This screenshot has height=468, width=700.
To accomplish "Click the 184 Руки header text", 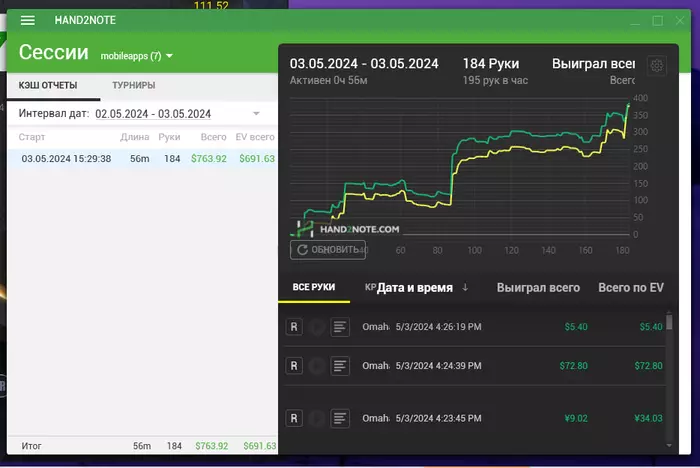I will (x=491, y=64).
